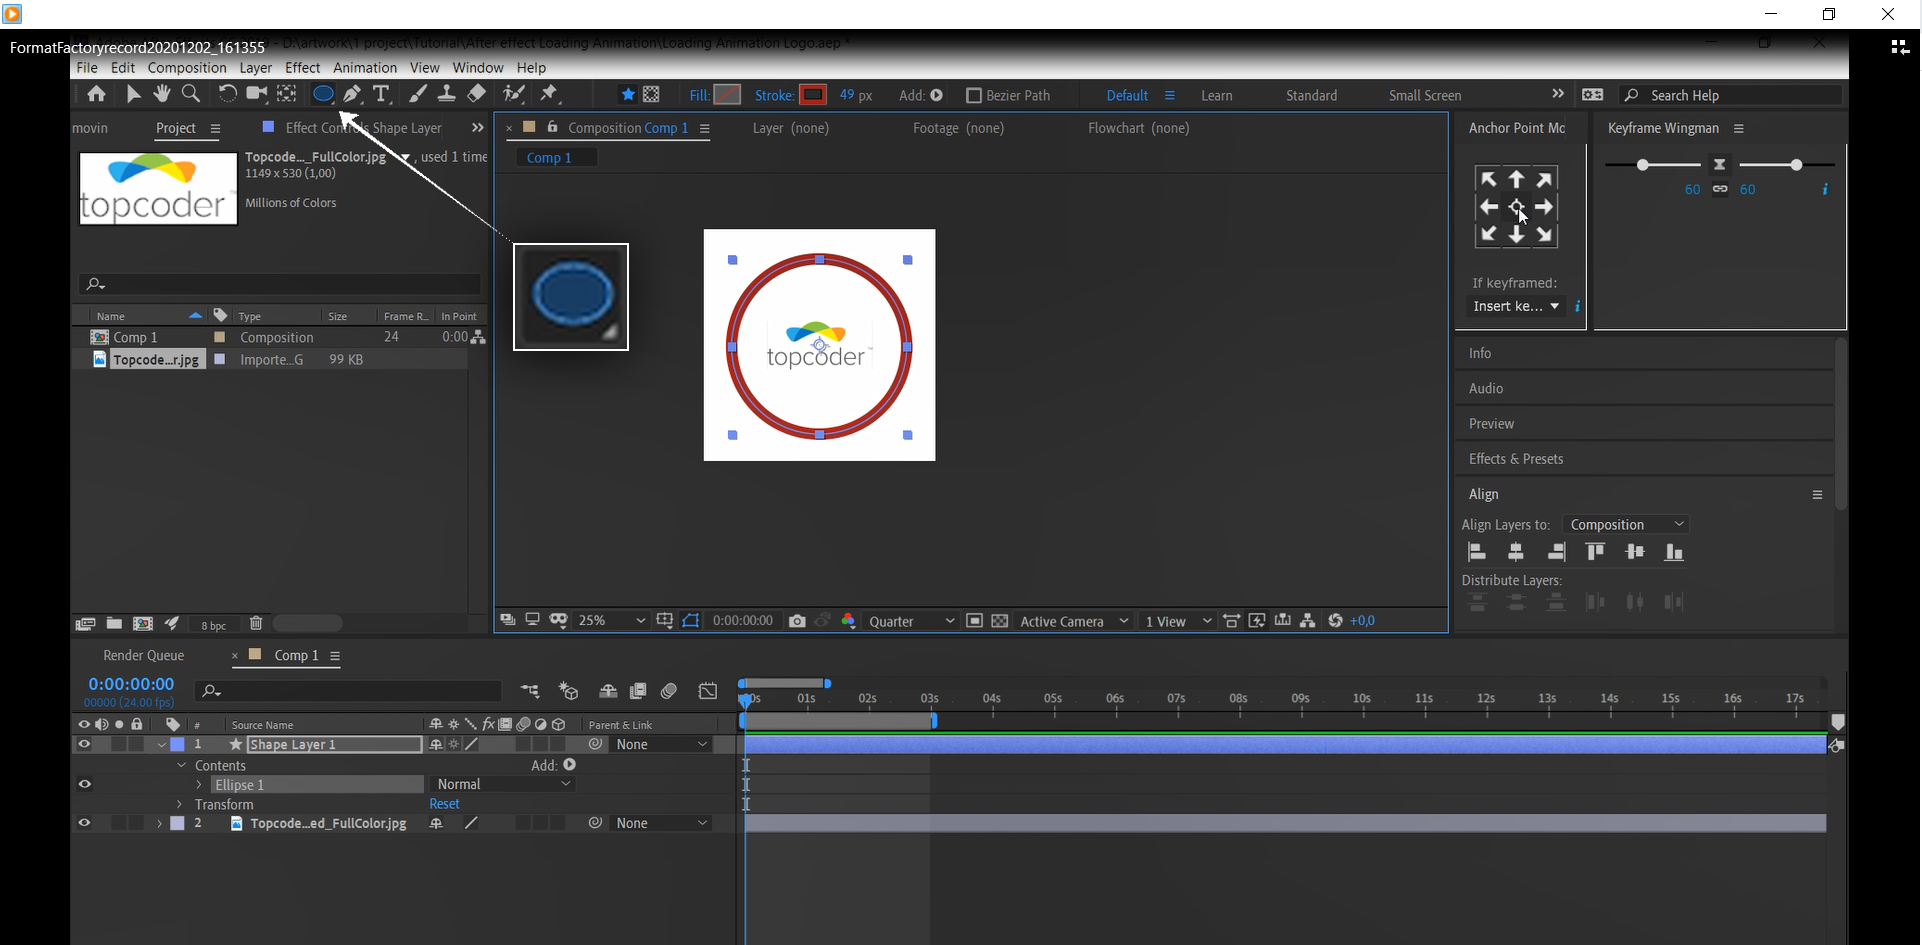Open the Graph Editor icon in timeline
This screenshot has height=945, width=1922.
coord(708,691)
